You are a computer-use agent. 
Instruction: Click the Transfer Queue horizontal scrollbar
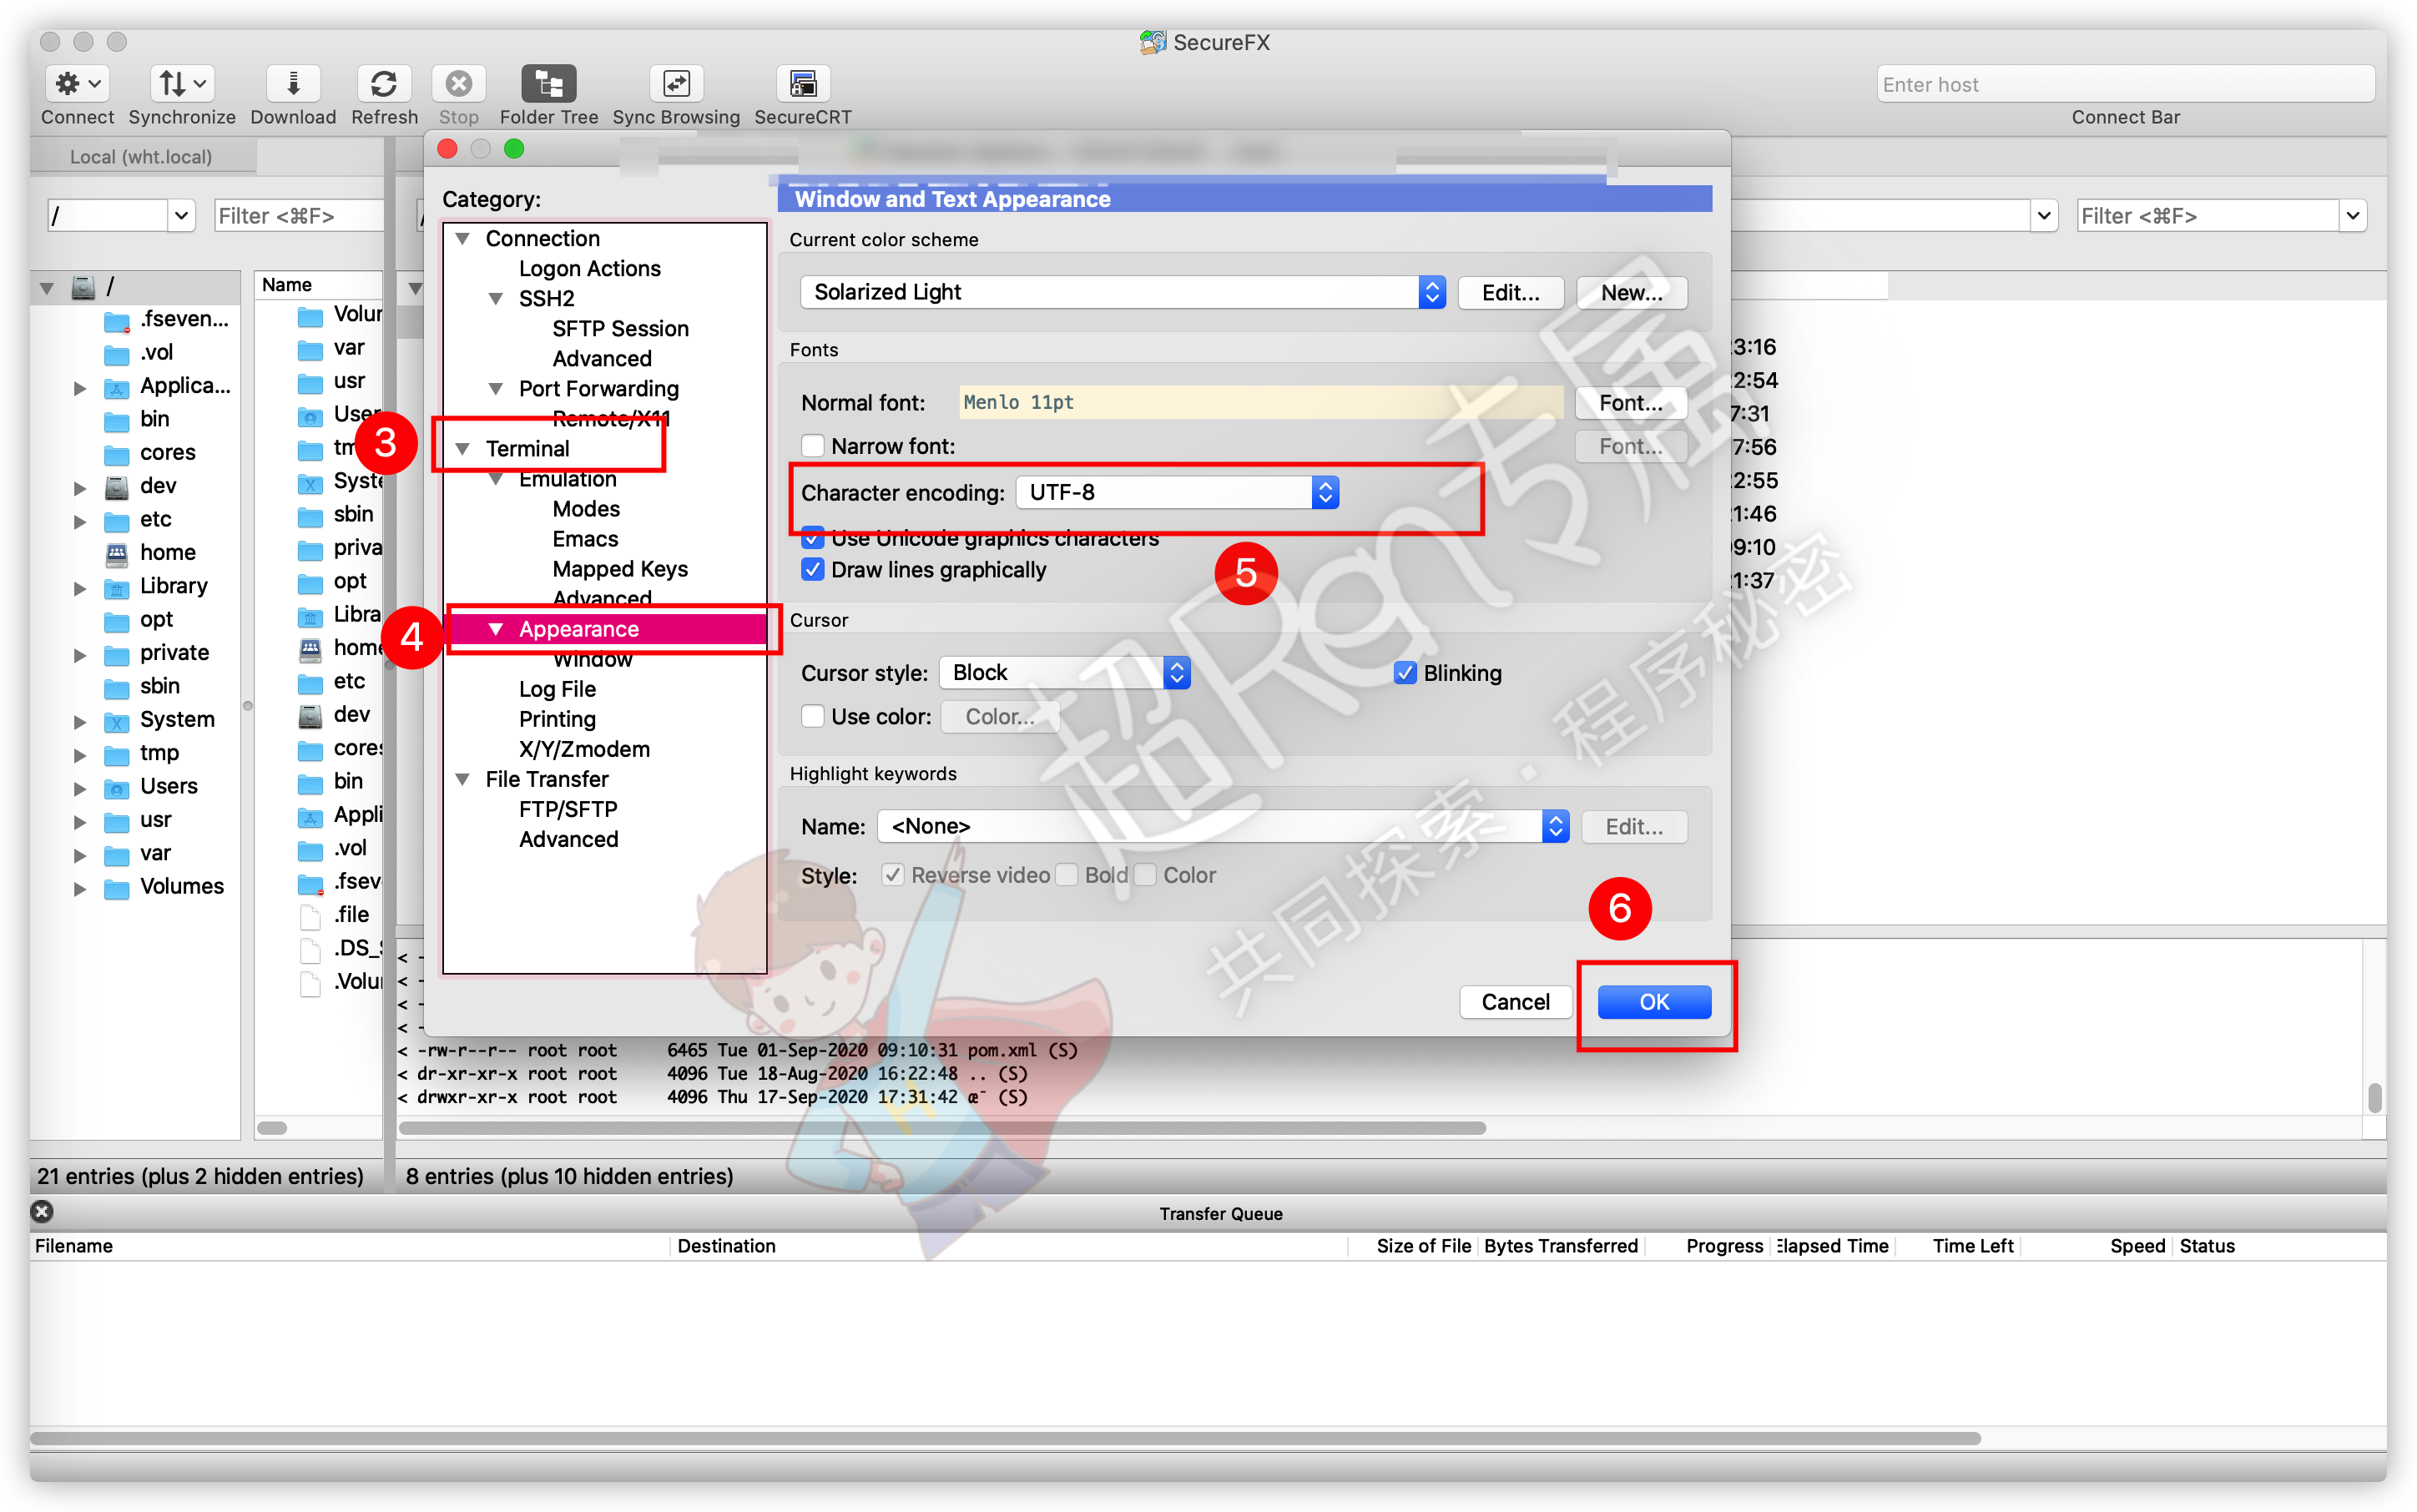1005,1438
